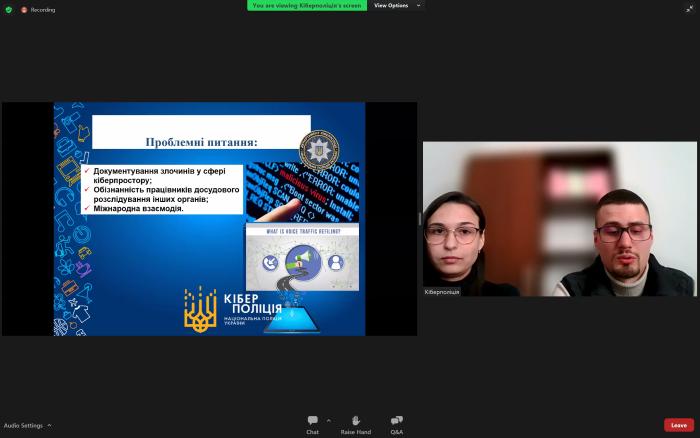The image size is (700, 438).
Task: Exit full screen using top-right arrows icon
Action: click(689, 8)
